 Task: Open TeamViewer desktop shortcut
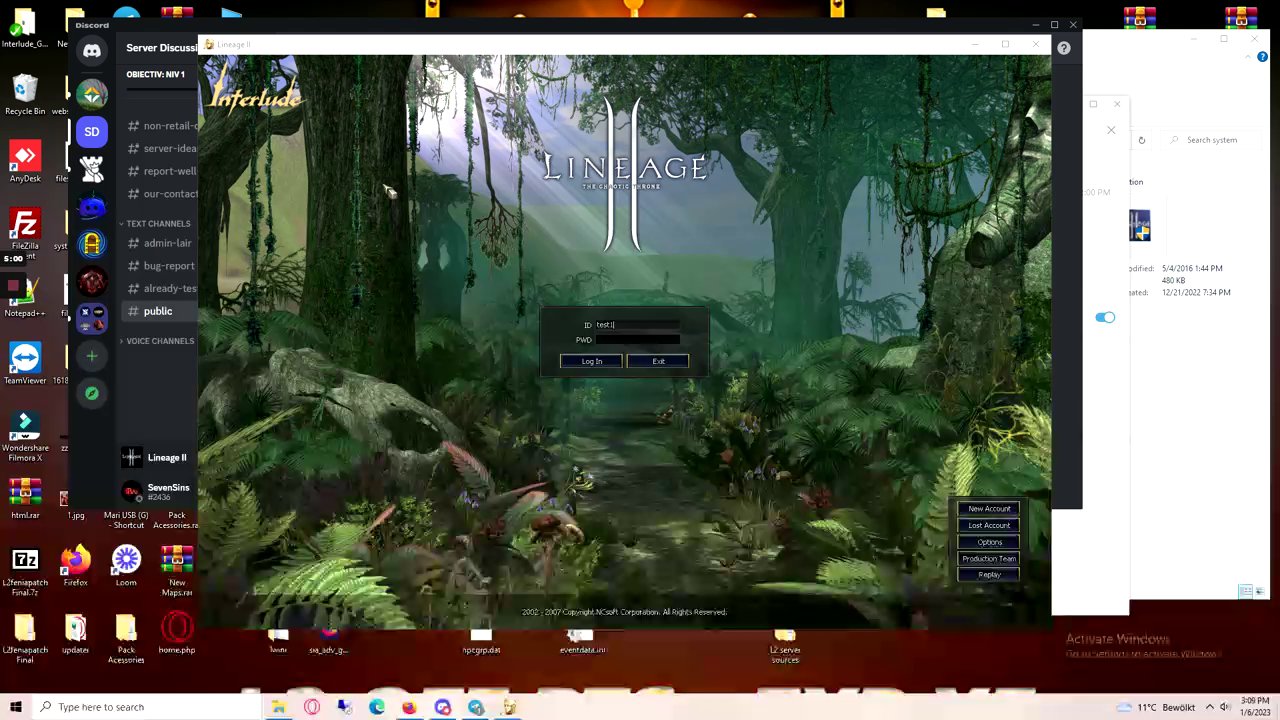point(25,364)
